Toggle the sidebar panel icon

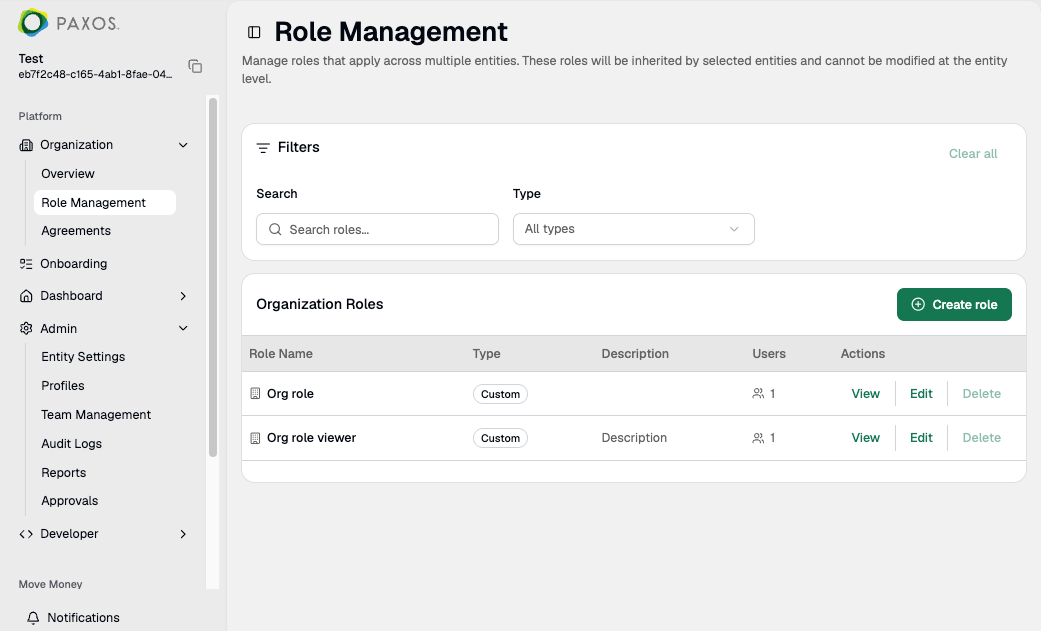tap(254, 32)
